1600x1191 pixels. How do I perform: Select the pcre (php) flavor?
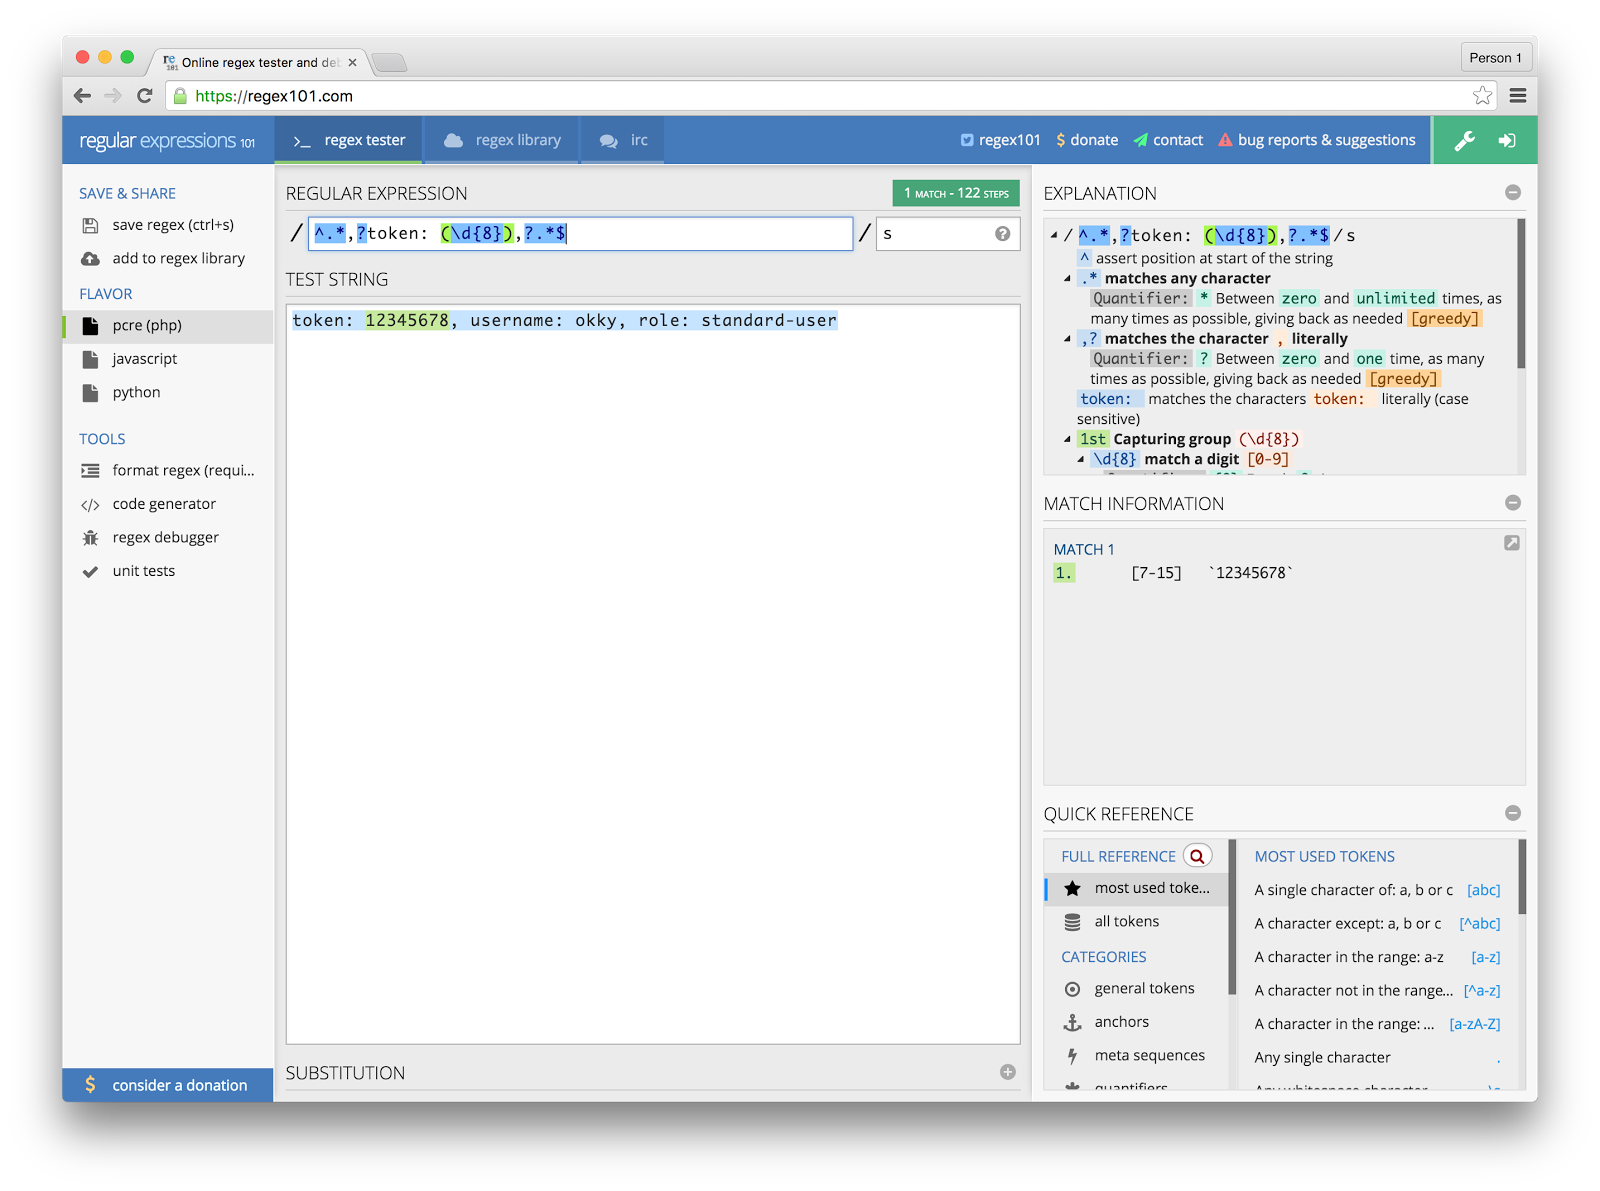168,326
